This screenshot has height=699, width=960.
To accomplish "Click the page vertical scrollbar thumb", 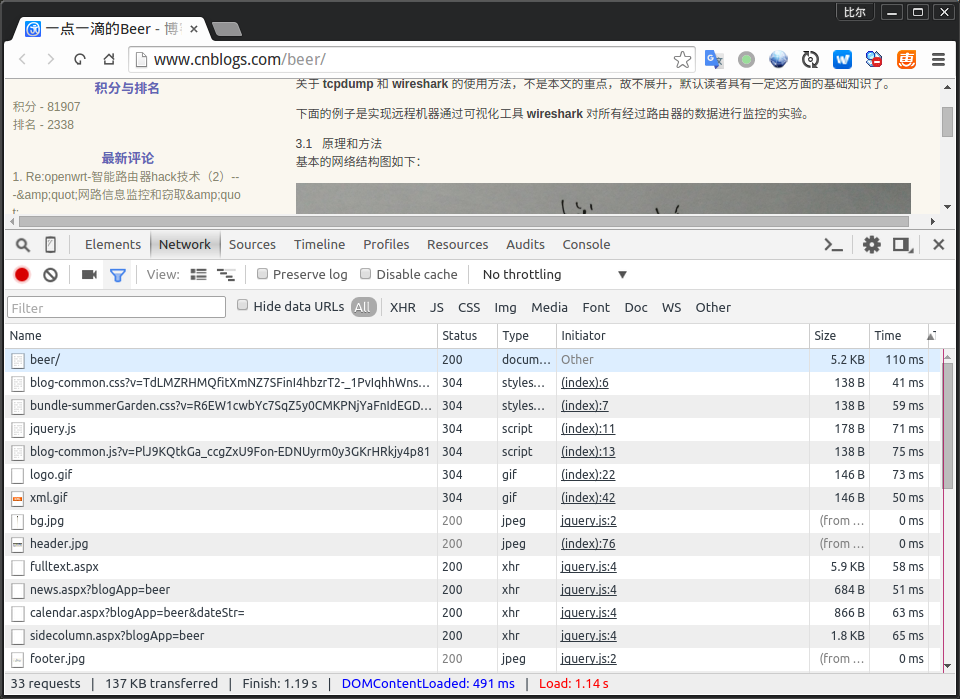I will click(x=947, y=122).
